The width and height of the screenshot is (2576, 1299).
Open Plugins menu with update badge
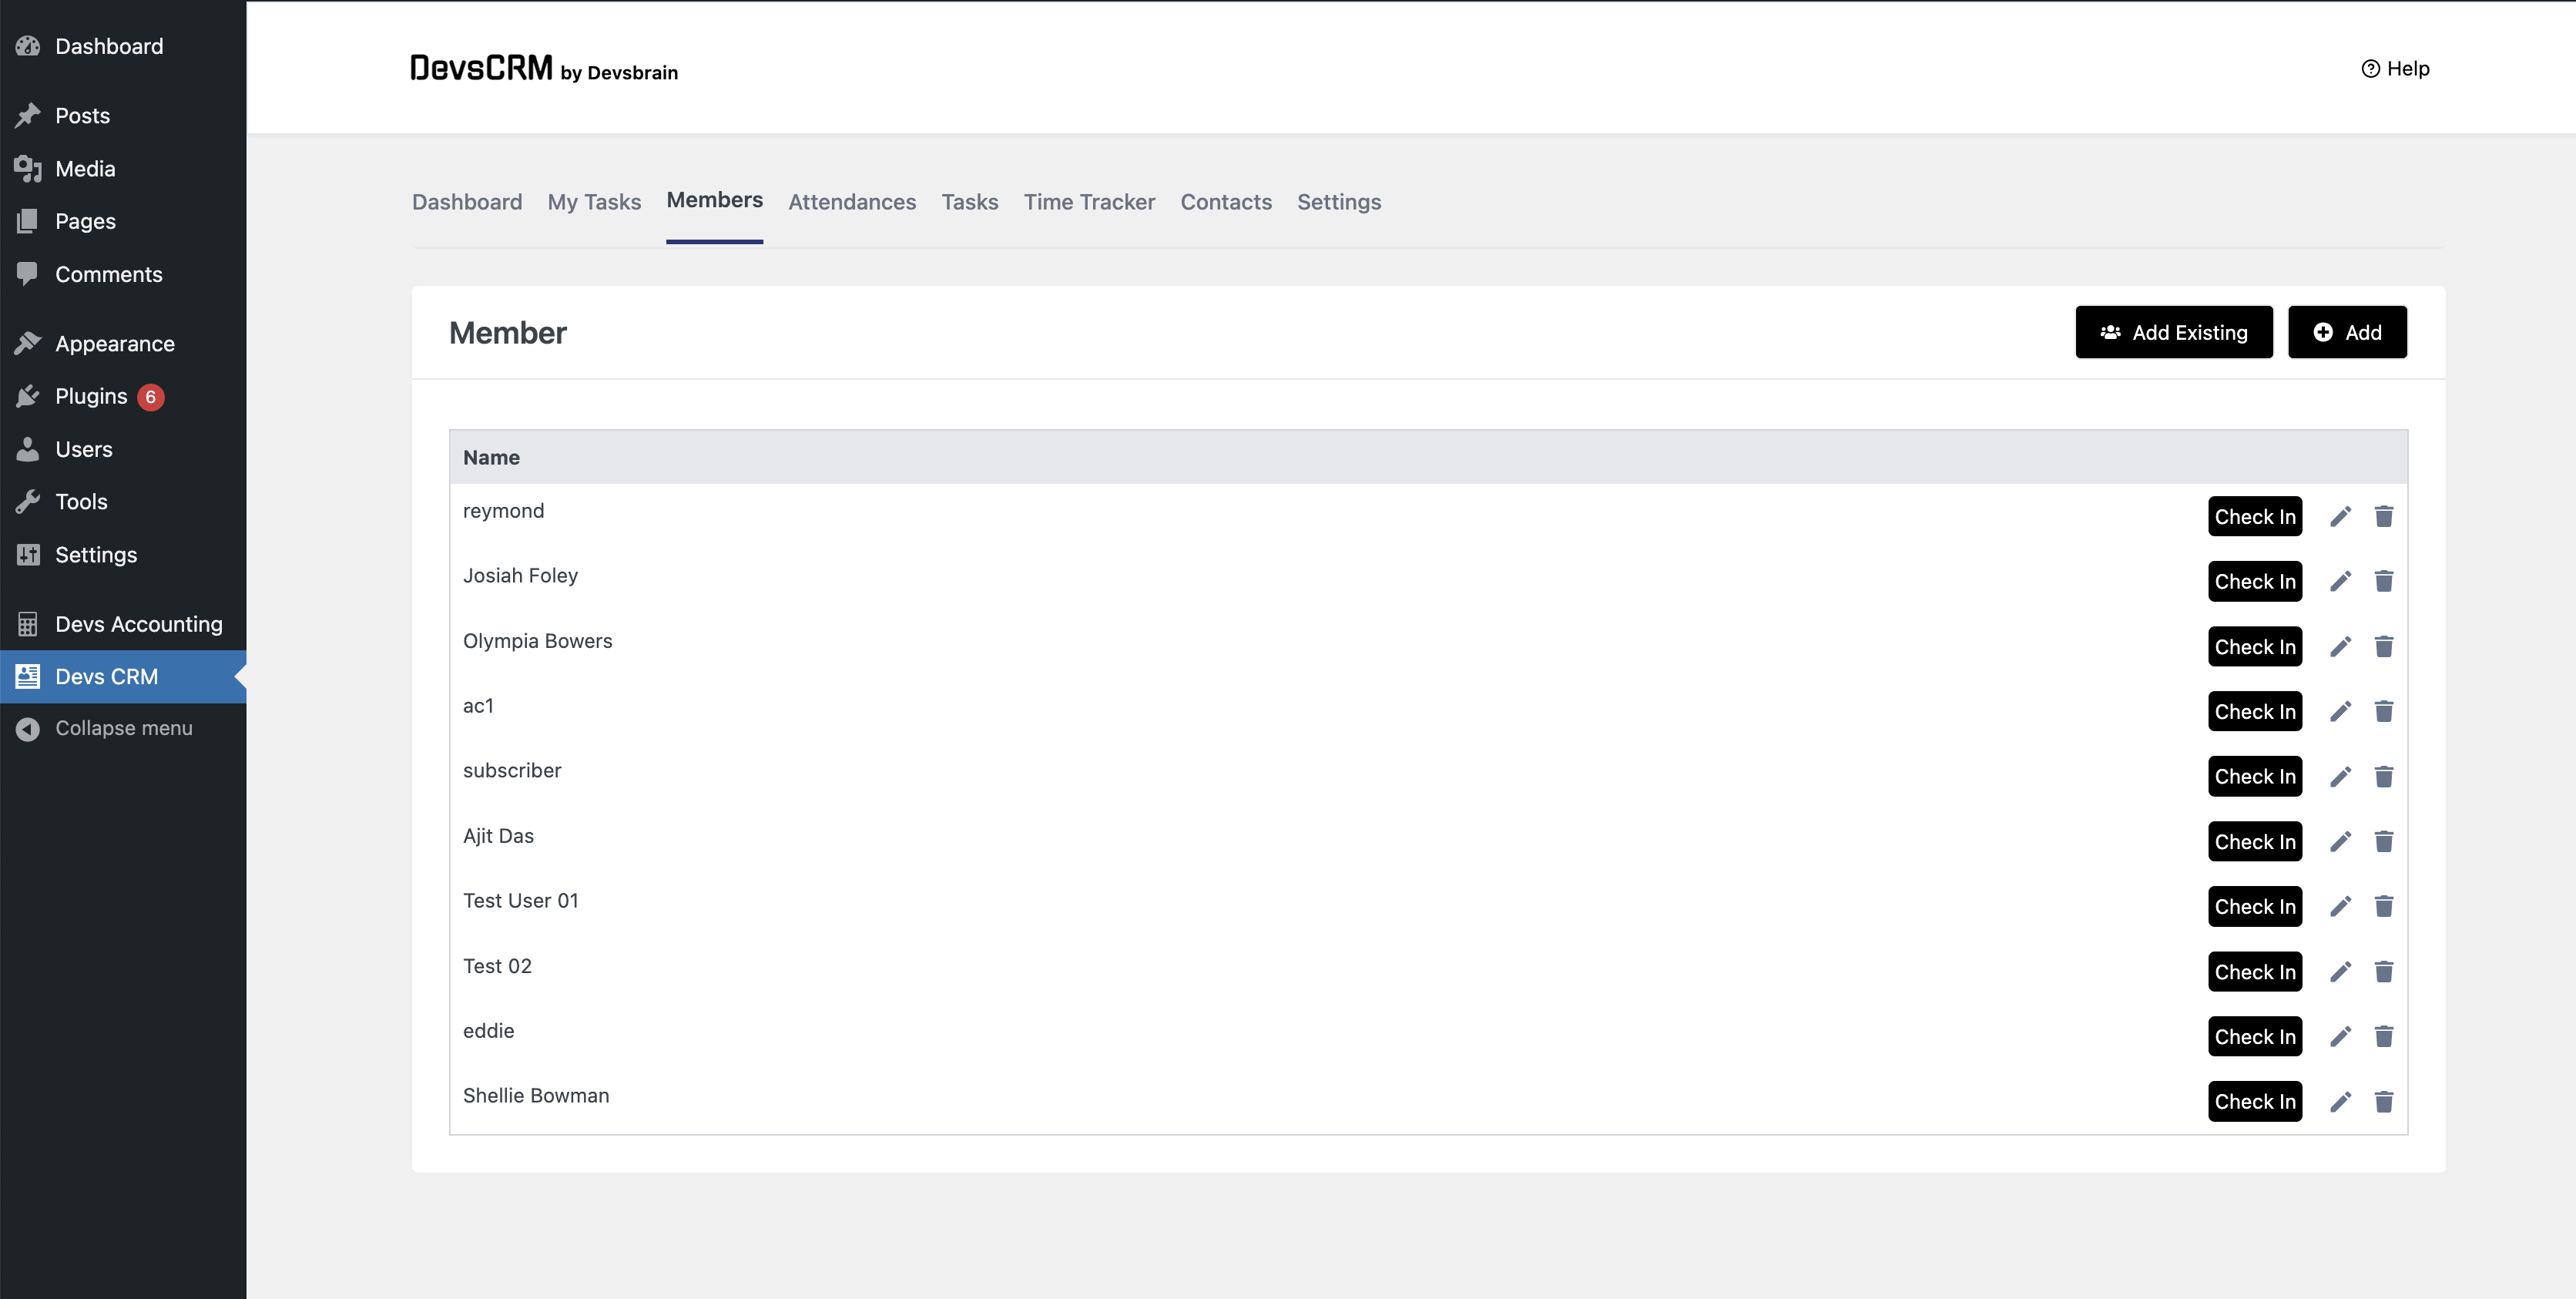point(91,397)
